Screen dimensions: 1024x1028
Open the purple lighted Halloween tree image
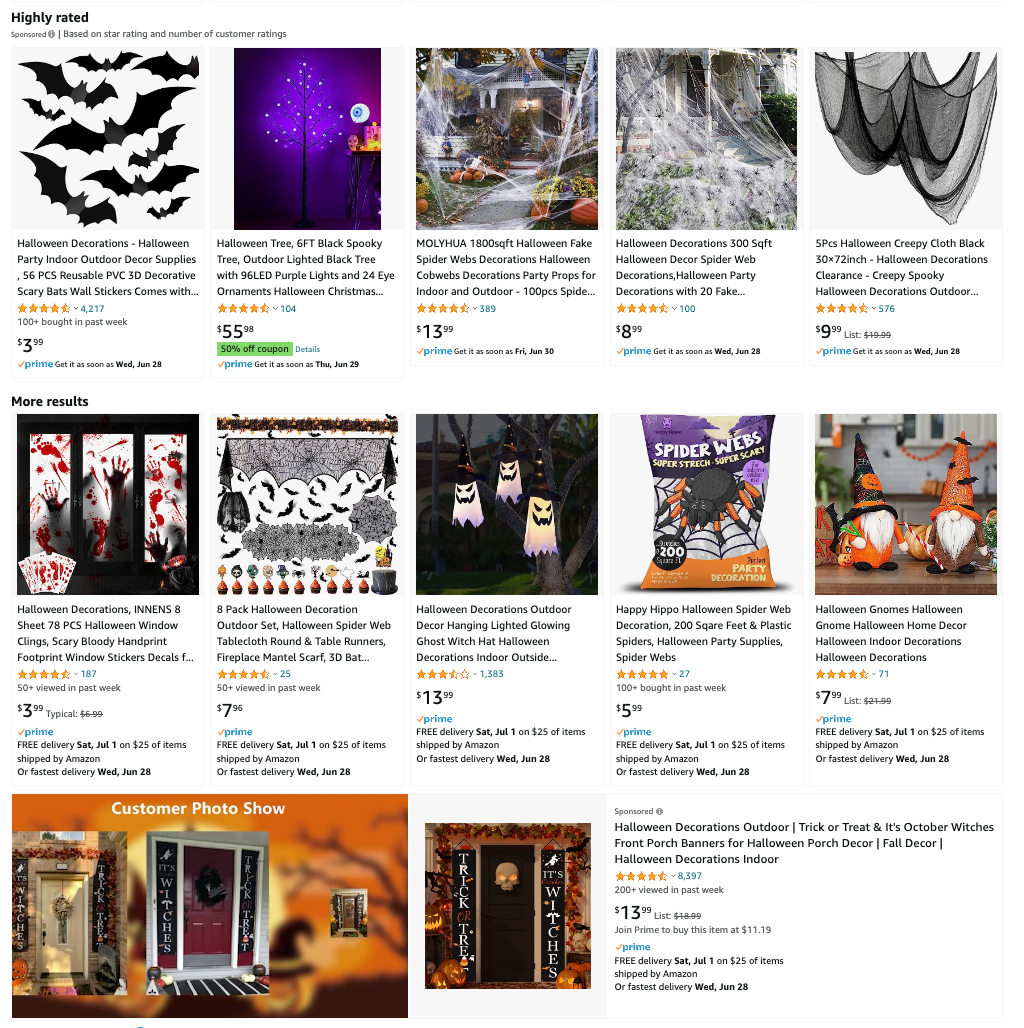pos(307,138)
